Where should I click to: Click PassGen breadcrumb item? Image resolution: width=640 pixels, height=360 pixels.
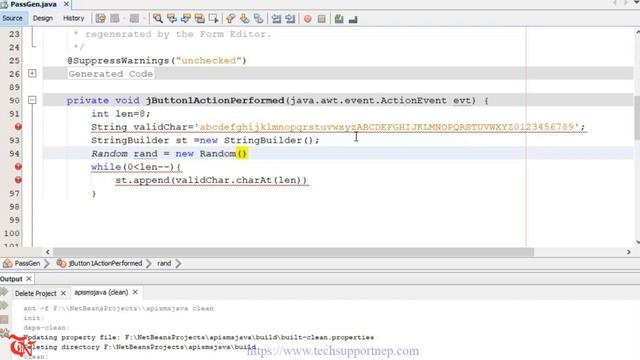[27, 263]
